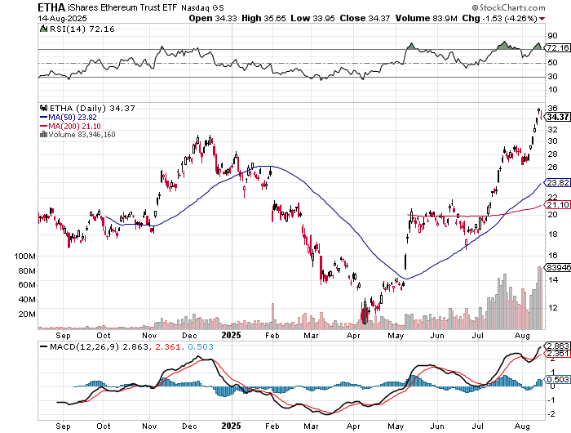Click the 100M volume axis label
The width and height of the screenshot is (571, 433).
[25, 256]
